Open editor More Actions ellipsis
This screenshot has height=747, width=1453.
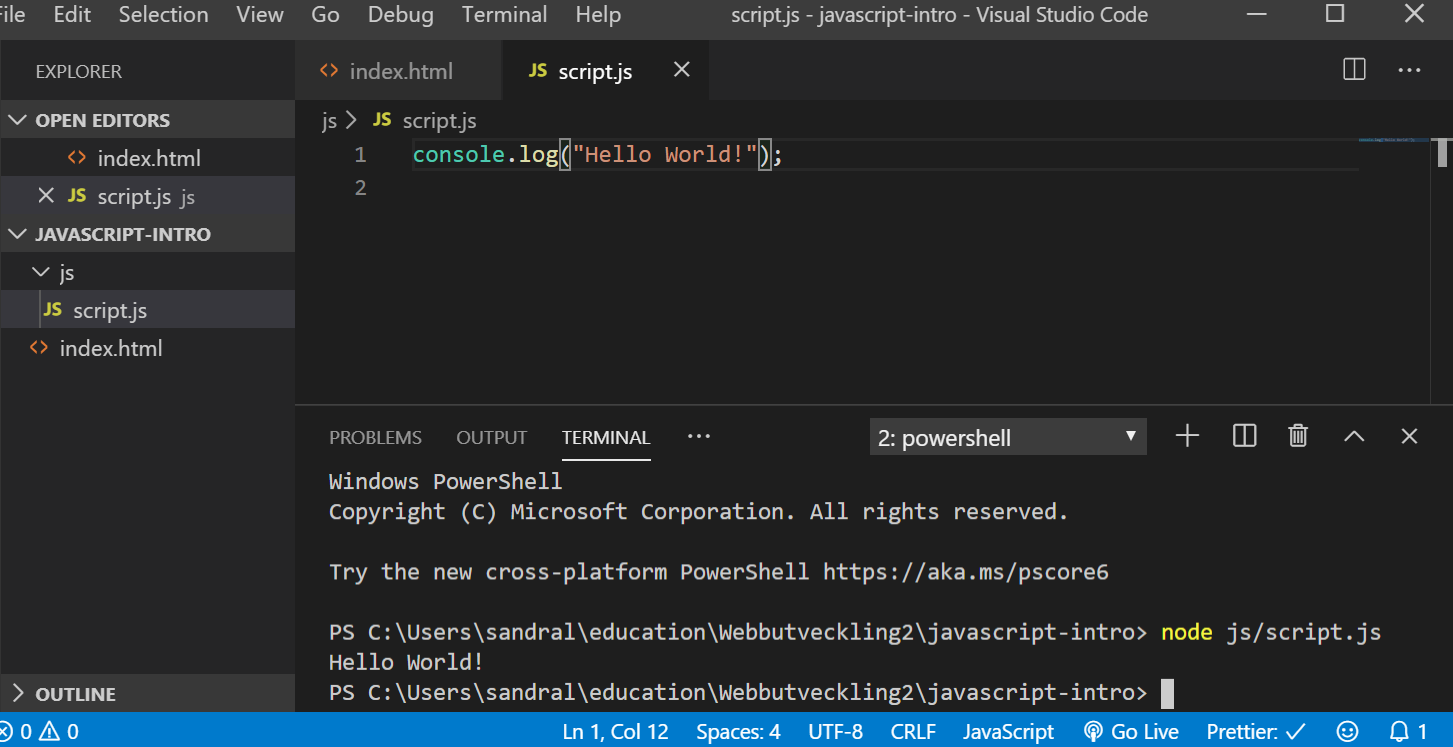[1409, 70]
